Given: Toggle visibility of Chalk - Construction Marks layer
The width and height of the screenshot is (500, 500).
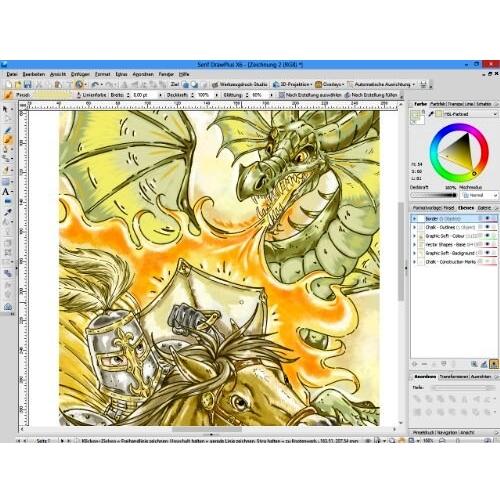Looking at the screenshot, I should pos(487,262).
